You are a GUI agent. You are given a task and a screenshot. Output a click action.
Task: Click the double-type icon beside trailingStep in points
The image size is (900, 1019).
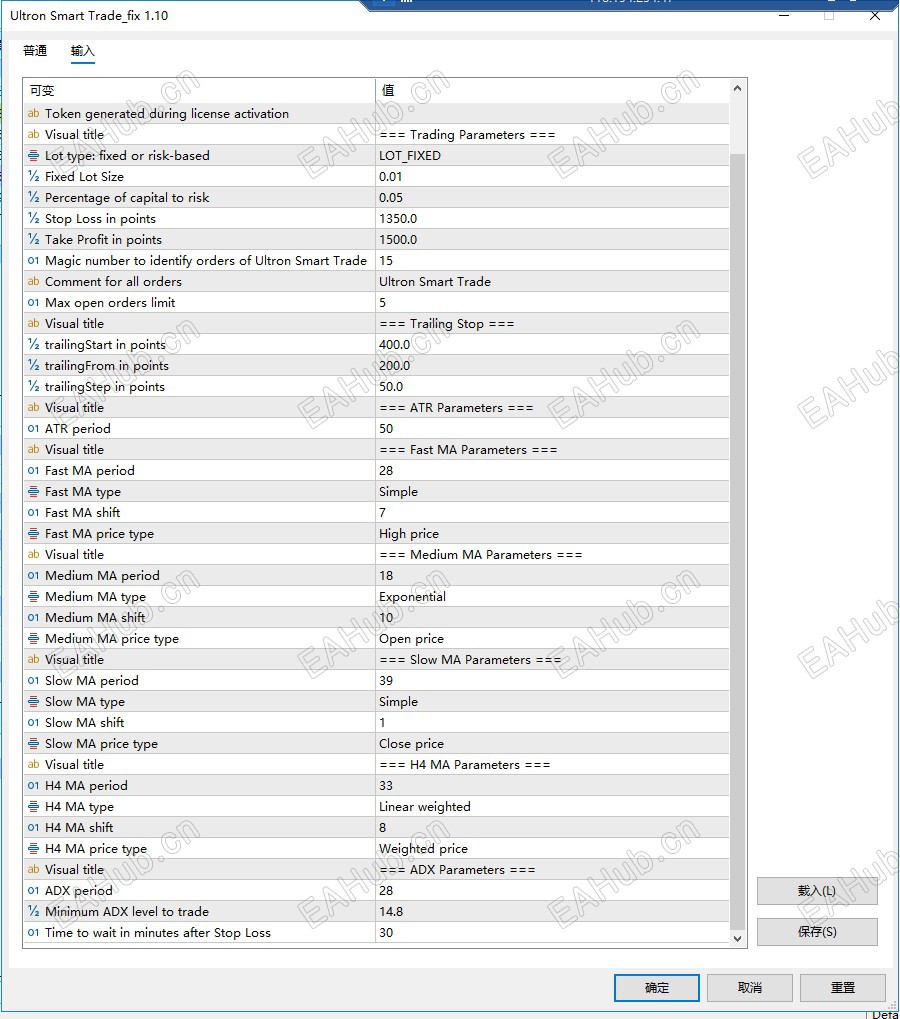[33, 387]
